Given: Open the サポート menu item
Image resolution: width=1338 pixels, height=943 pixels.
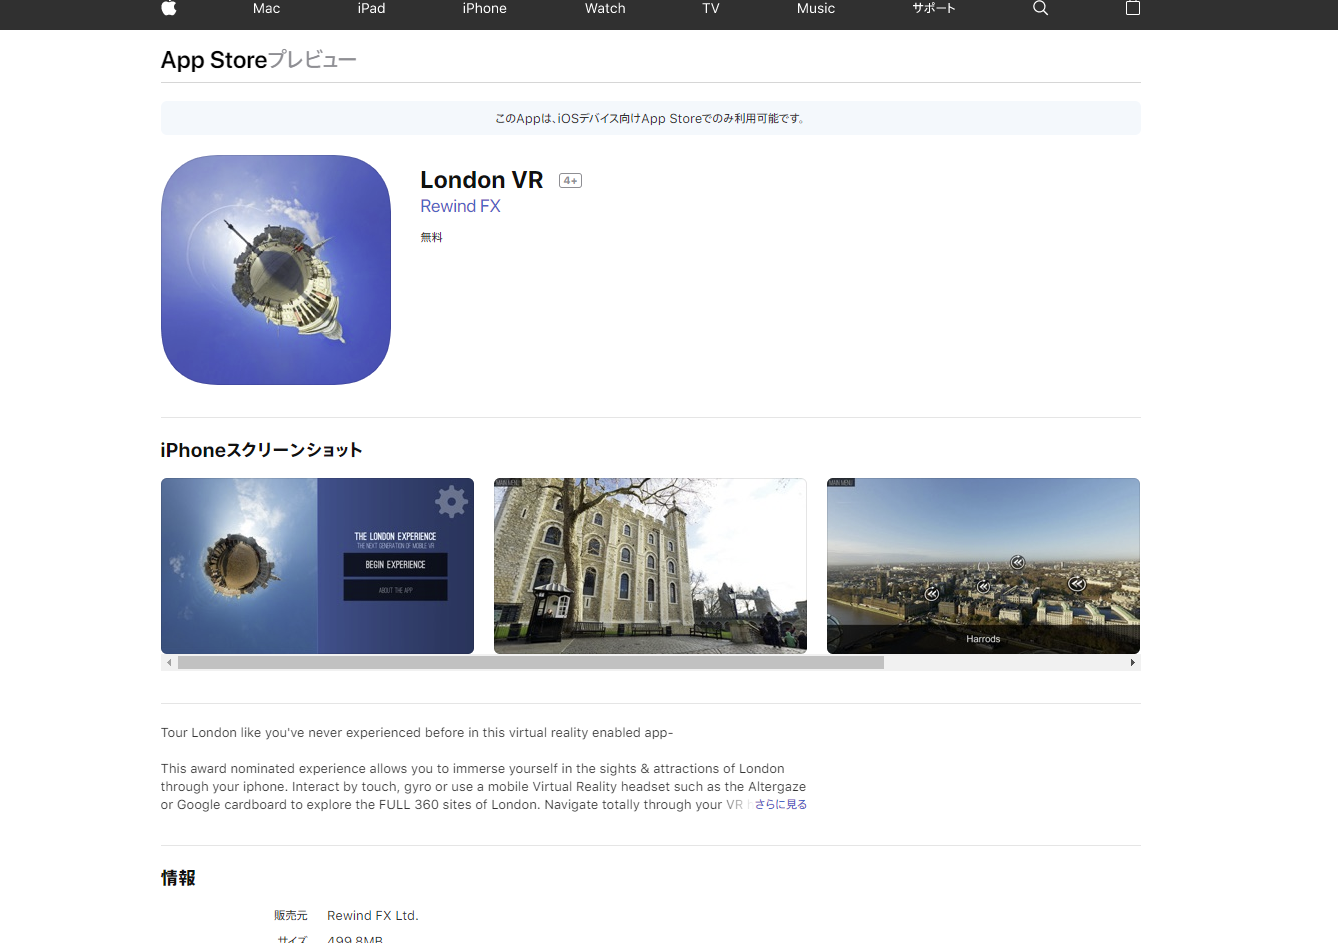Looking at the screenshot, I should (x=934, y=8).
